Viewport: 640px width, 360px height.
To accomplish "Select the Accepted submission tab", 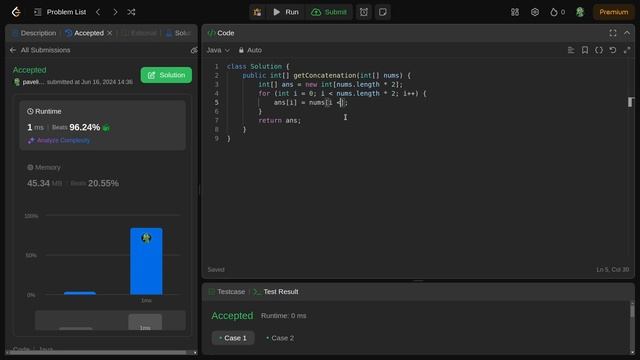I will (x=84, y=33).
